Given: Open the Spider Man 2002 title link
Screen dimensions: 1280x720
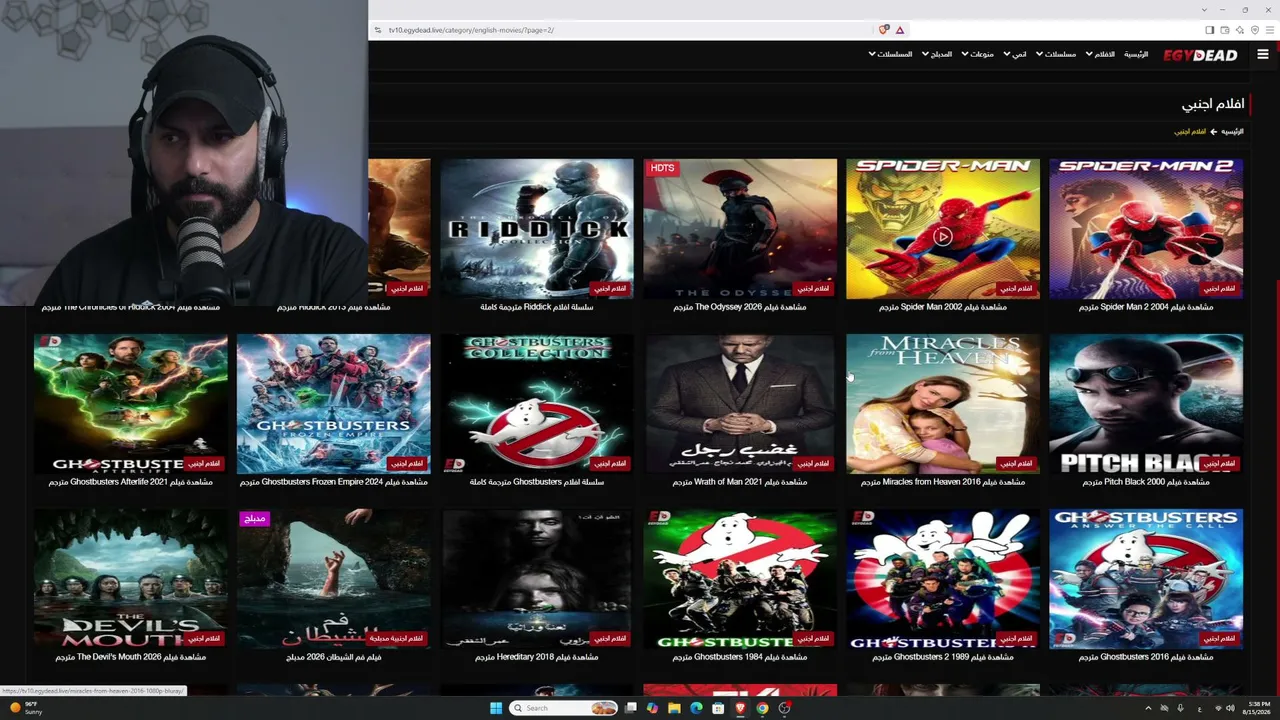Looking at the screenshot, I should point(943,307).
